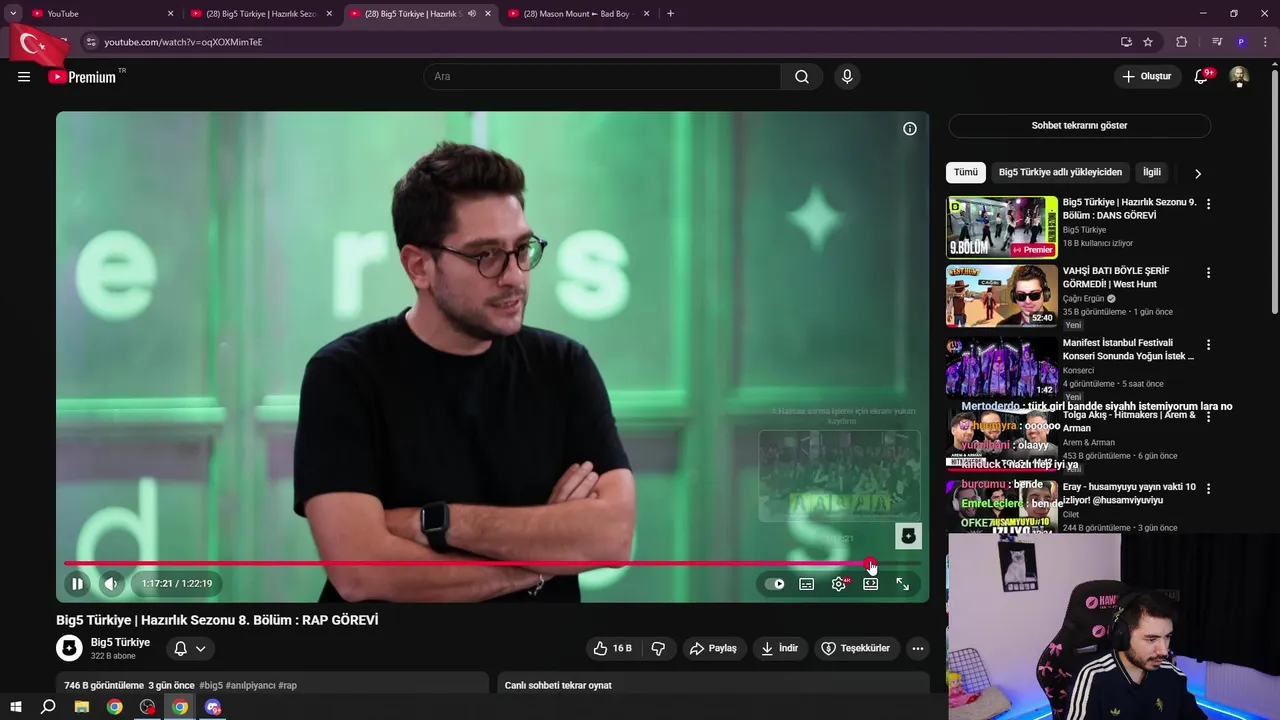
Task: Mute the video volume speaker icon
Action: point(111,584)
